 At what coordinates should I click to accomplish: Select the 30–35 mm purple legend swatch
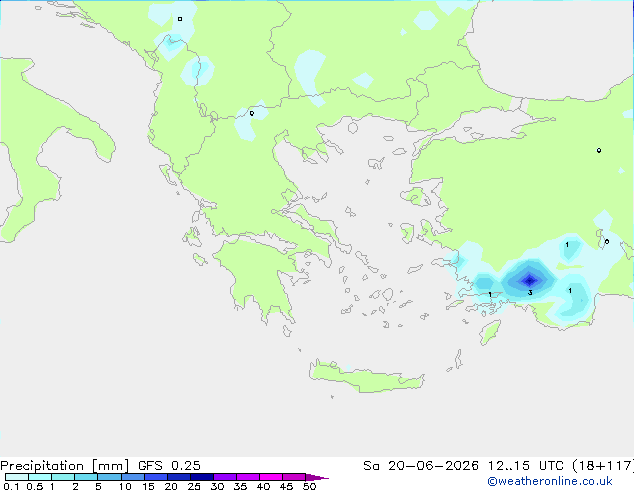225,477
